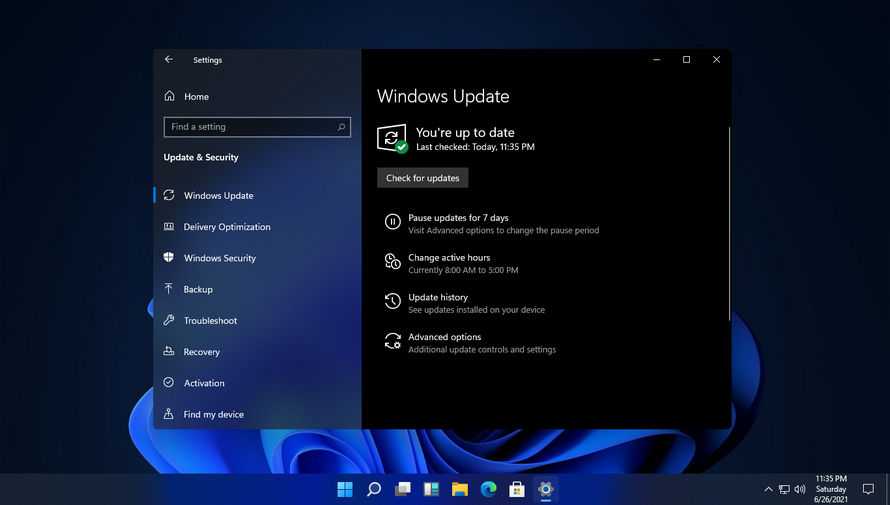Pause updates for 7 days
890x505 pixels.
458,218
